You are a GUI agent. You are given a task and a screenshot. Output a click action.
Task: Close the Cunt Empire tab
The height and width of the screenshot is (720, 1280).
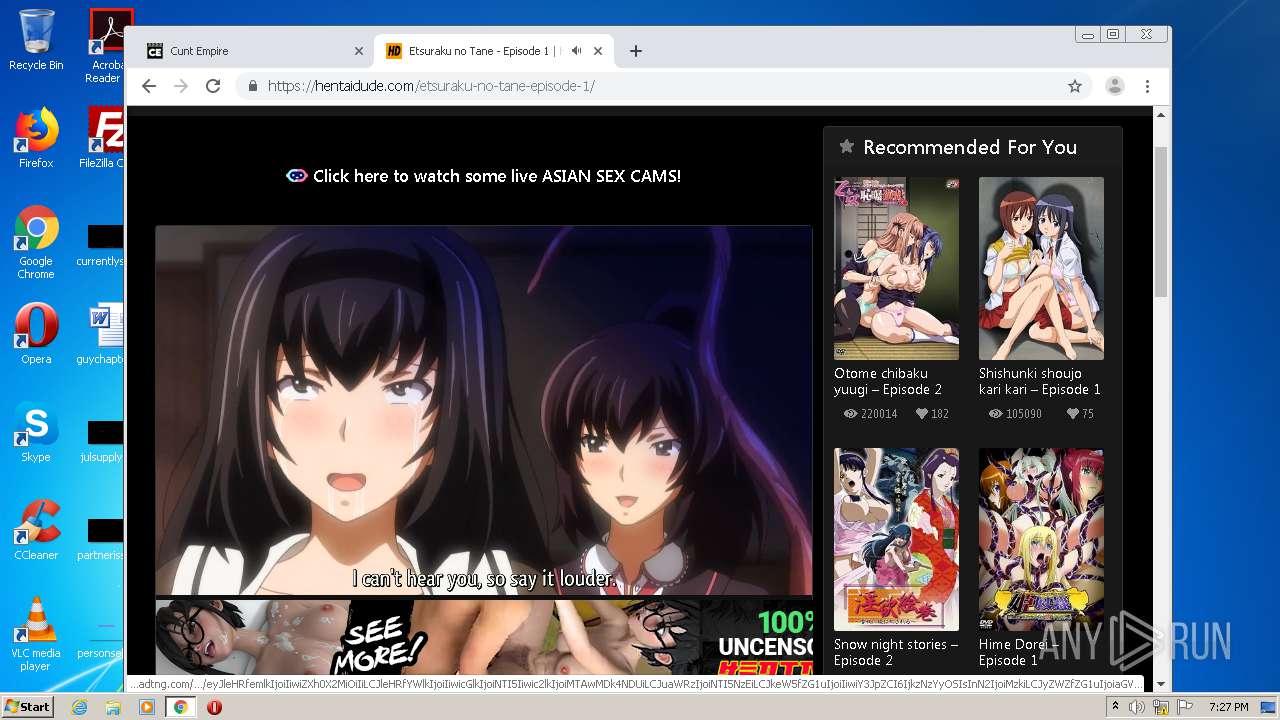(x=359, y=51)
